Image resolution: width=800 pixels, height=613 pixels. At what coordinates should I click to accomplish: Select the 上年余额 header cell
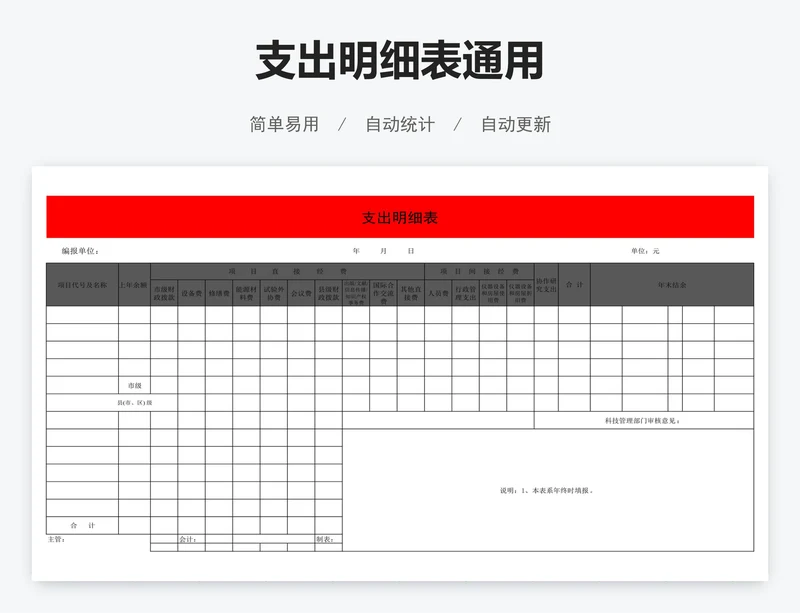[x=134, y=285]
